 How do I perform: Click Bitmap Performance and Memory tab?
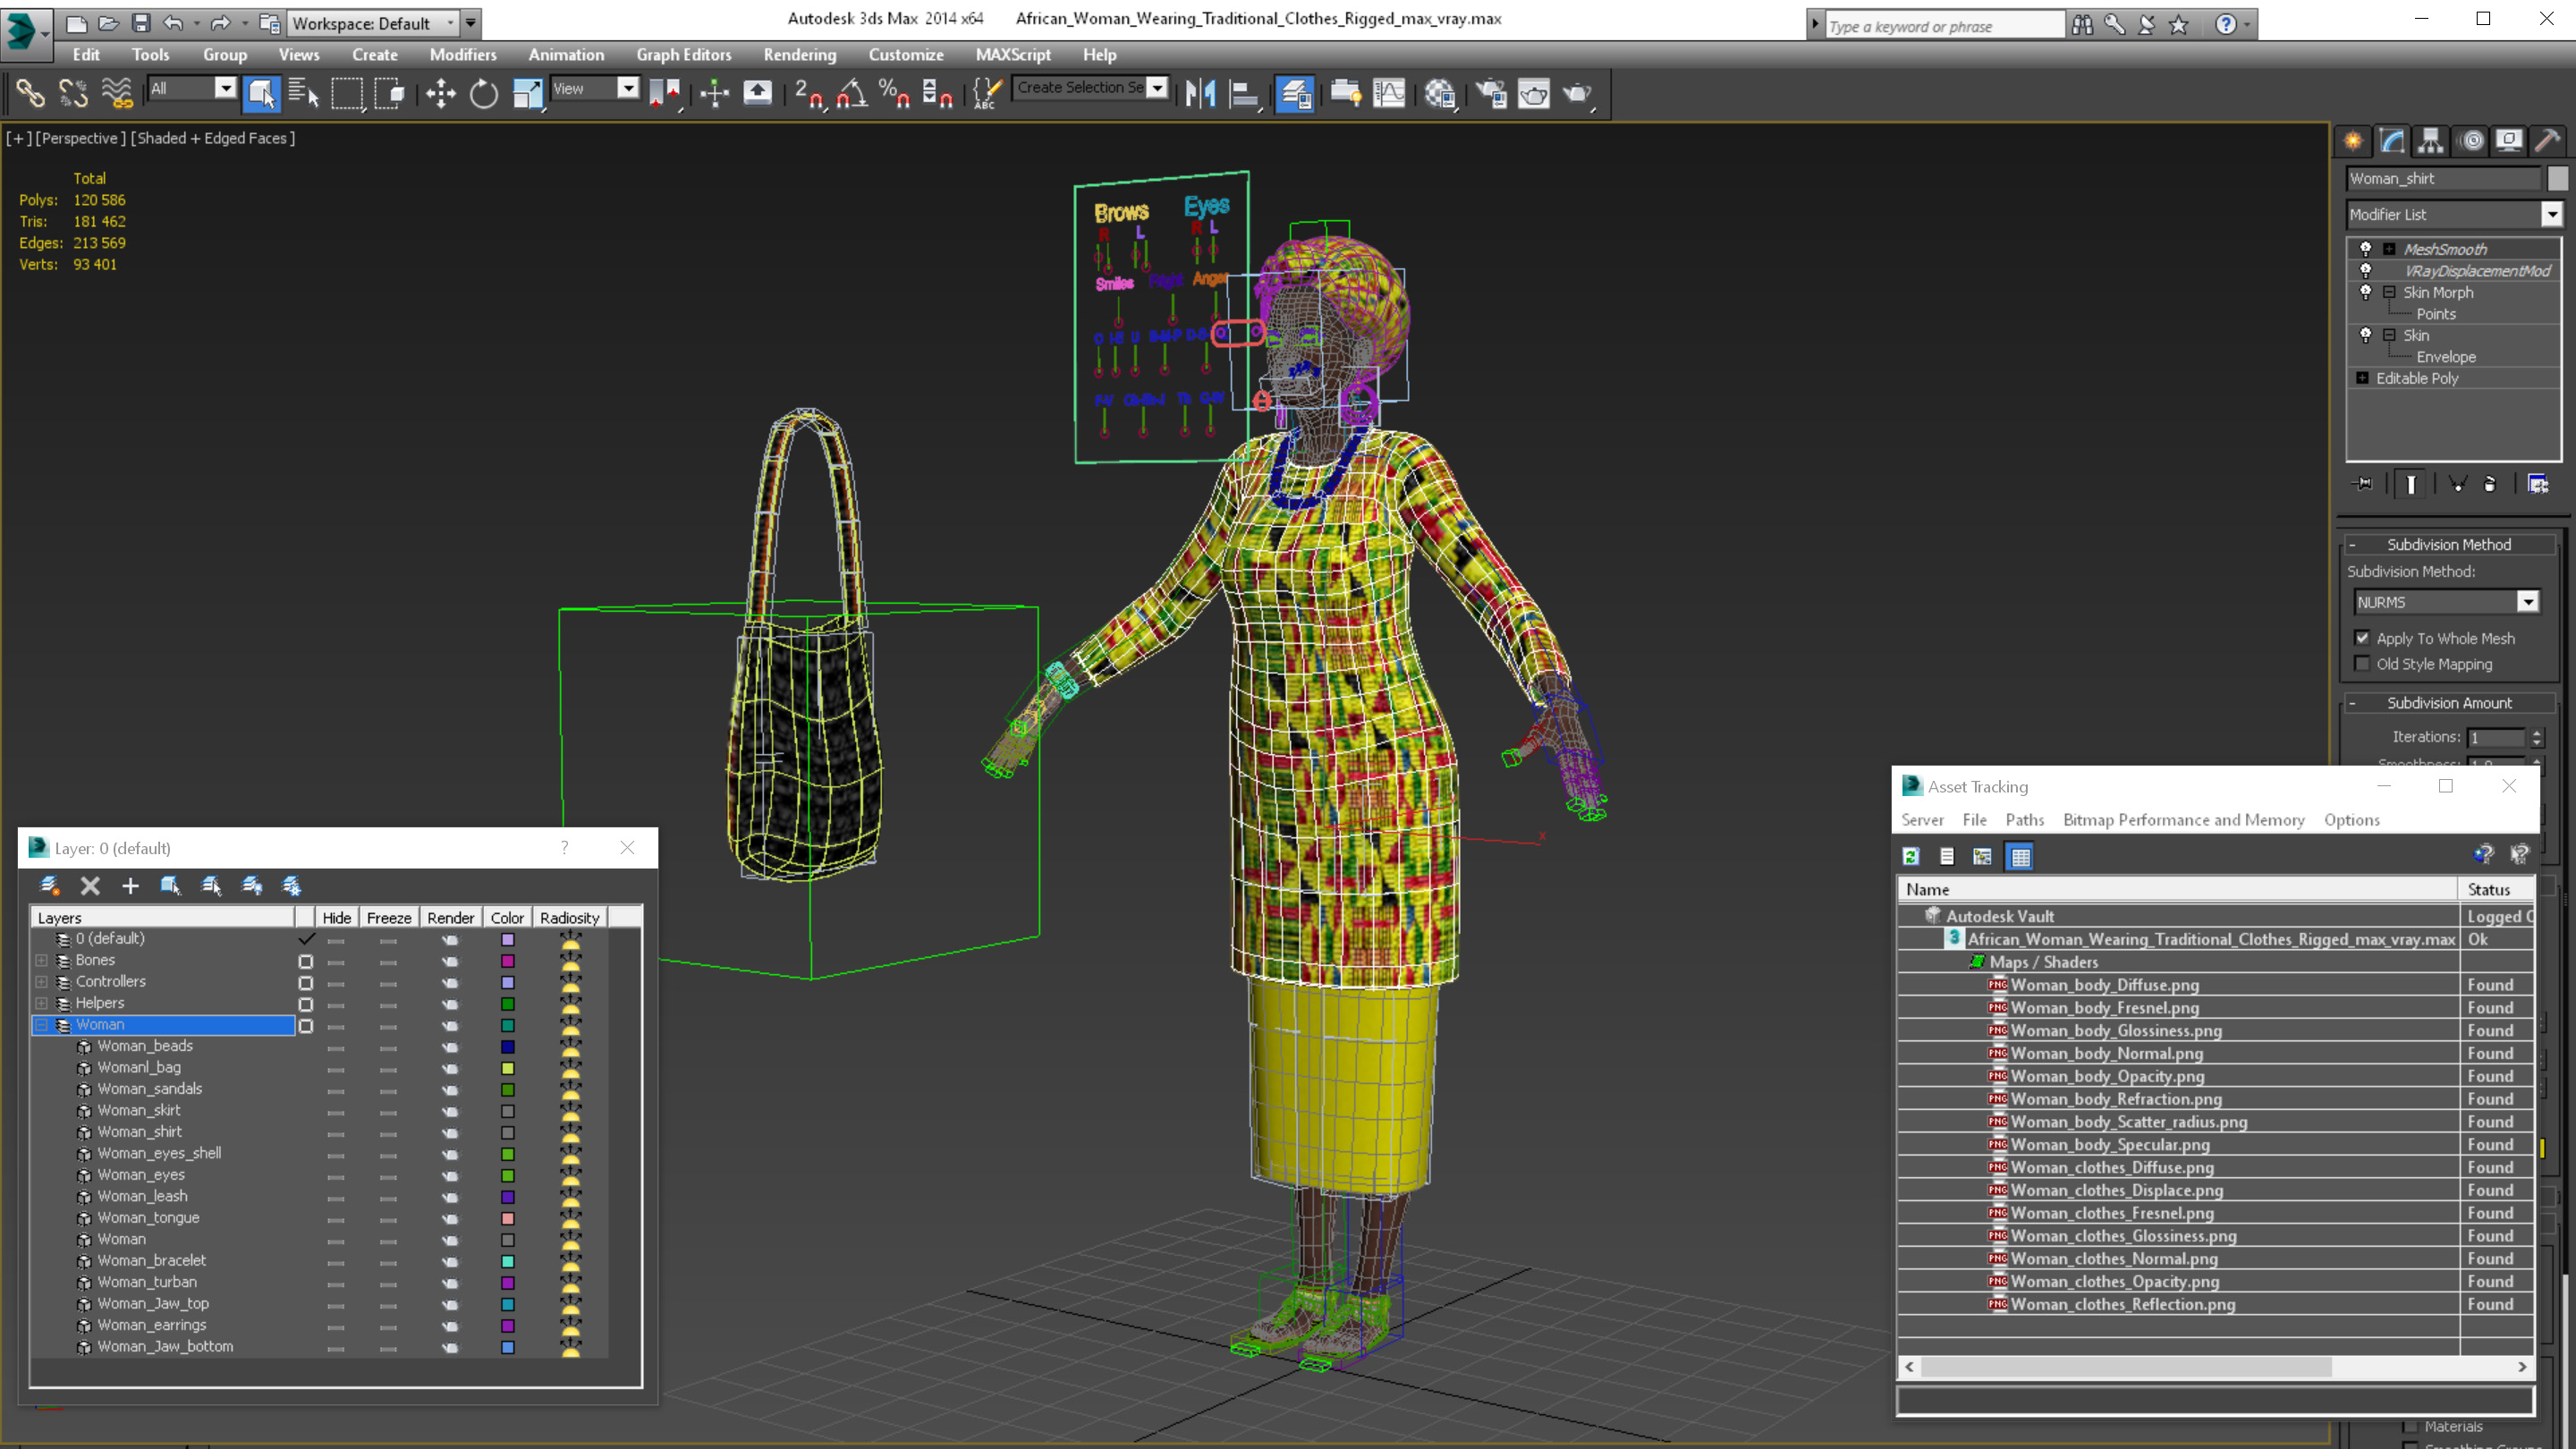point(2185,821)
